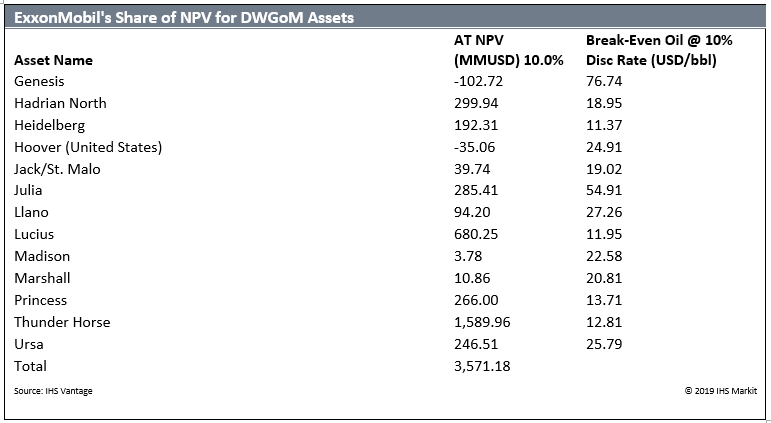
Task: Select Julia break-even value 54.91
Action: (x=604, y=190)
